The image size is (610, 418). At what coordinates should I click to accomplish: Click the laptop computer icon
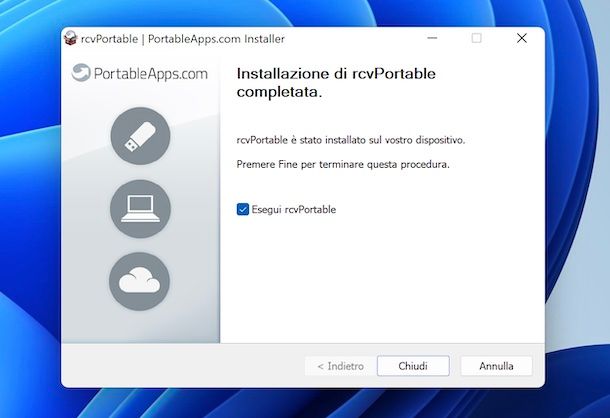pos(140,209)
